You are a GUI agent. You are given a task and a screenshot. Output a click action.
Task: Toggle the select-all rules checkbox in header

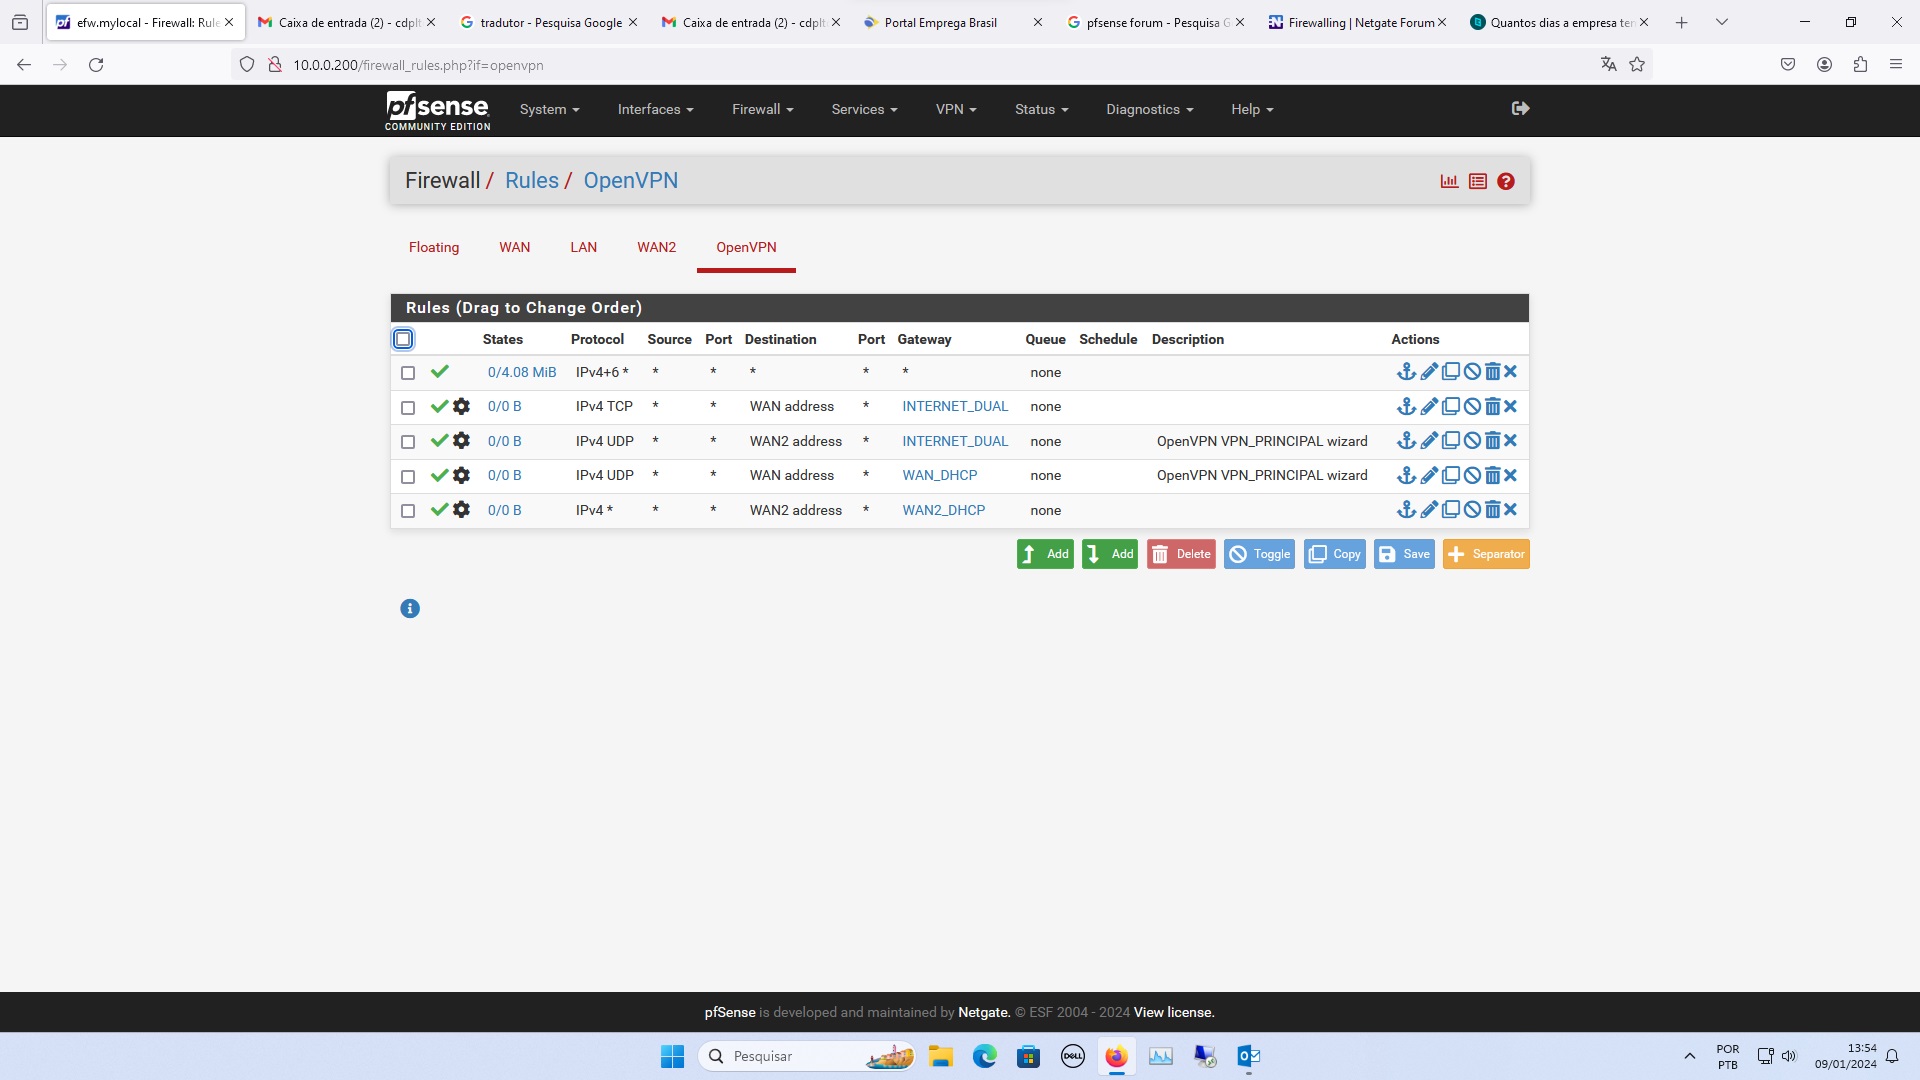(403, 339)
